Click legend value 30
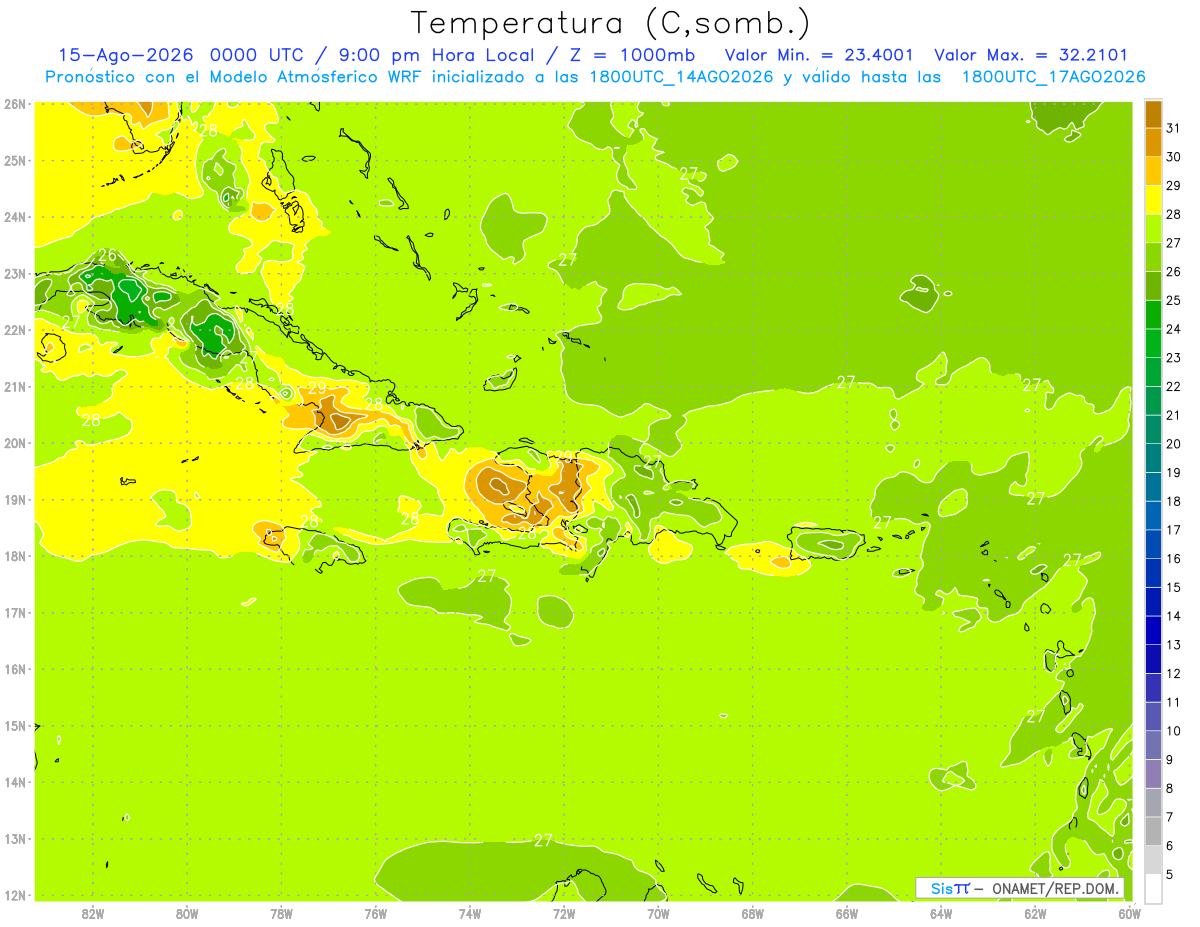This screenshot has height=927, width=1200. click(x=1173, y=157)
